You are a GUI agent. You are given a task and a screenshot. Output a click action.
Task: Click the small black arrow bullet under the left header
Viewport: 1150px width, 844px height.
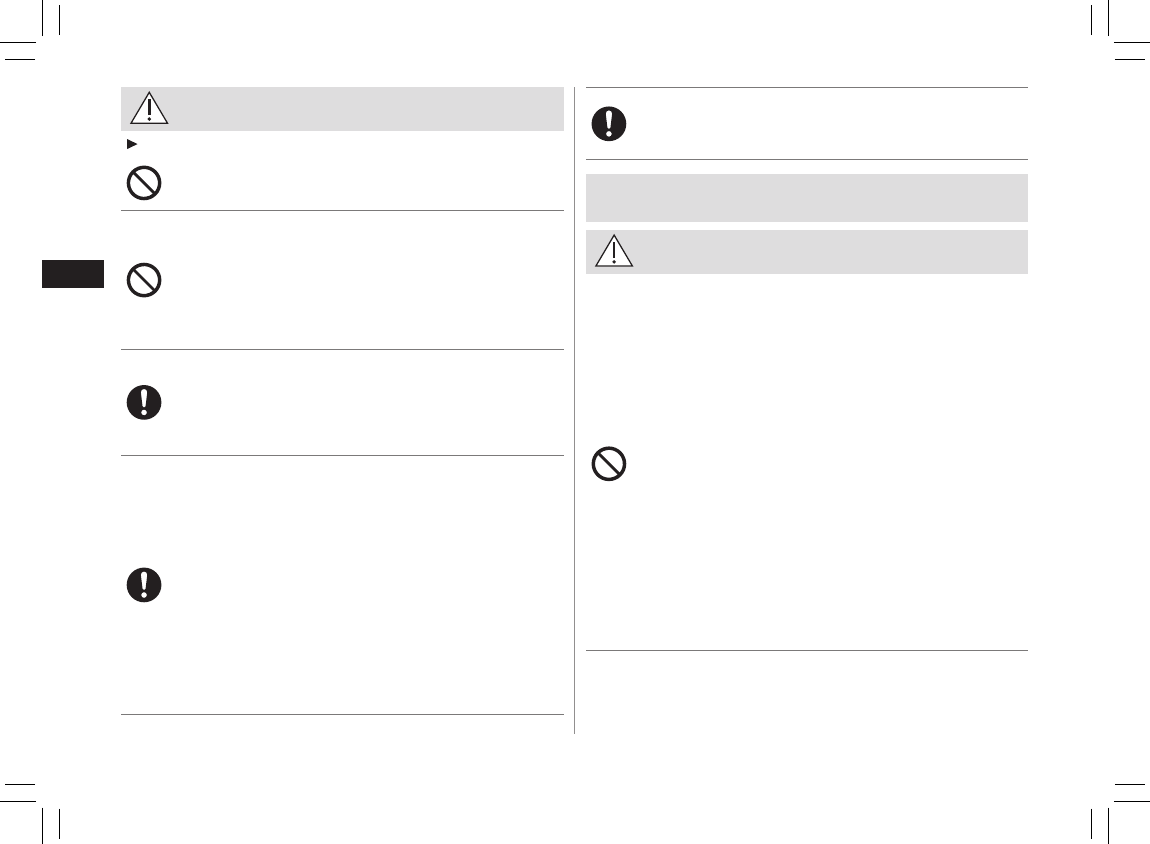[x=131, y=145]
